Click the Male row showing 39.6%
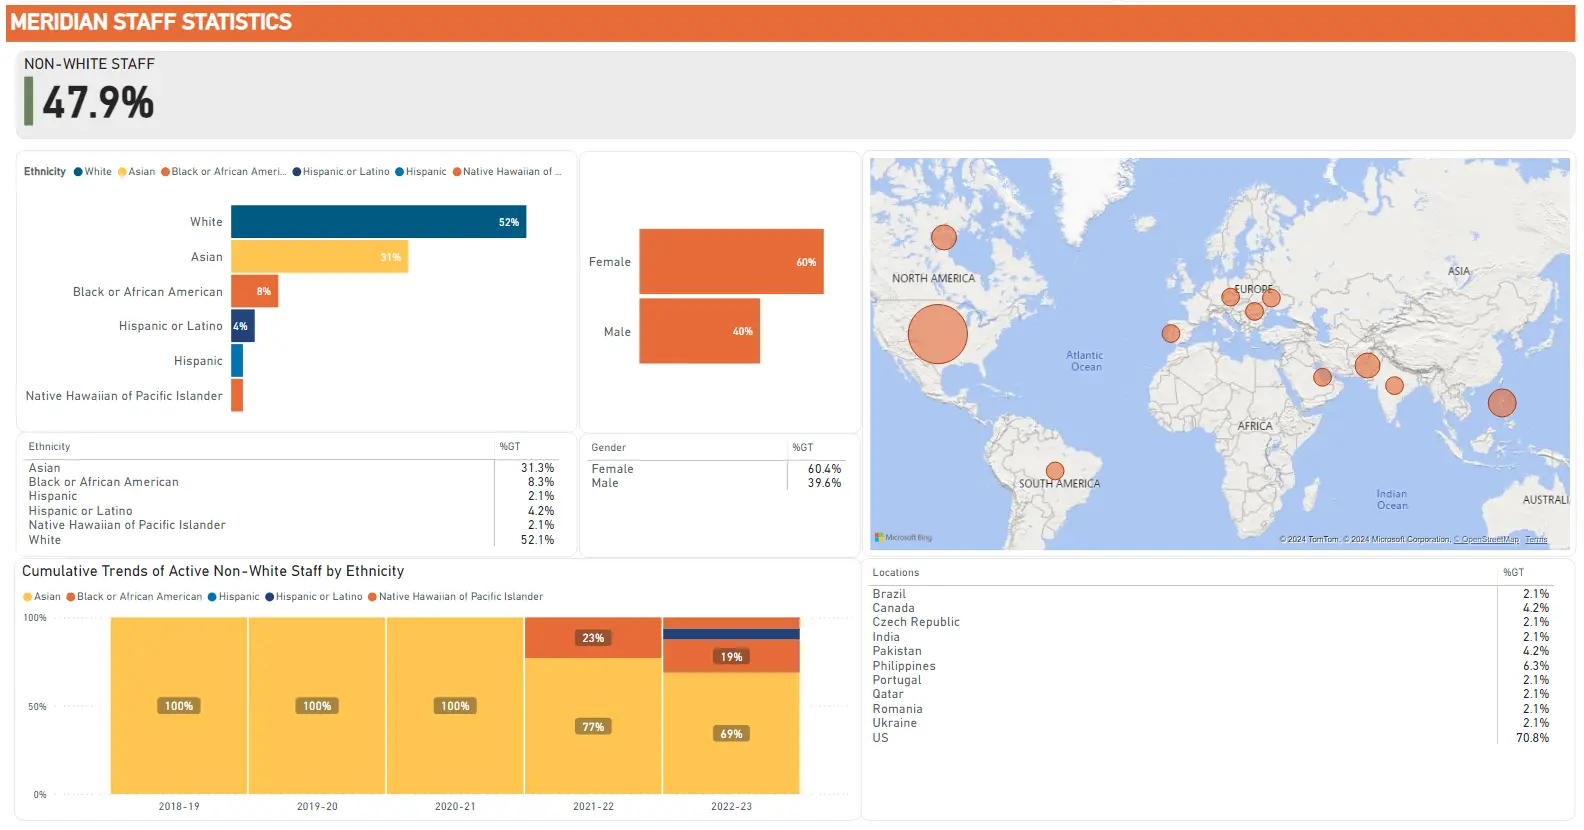The width and height of the screenshot is (1584, 830). [x=716, y=483]
